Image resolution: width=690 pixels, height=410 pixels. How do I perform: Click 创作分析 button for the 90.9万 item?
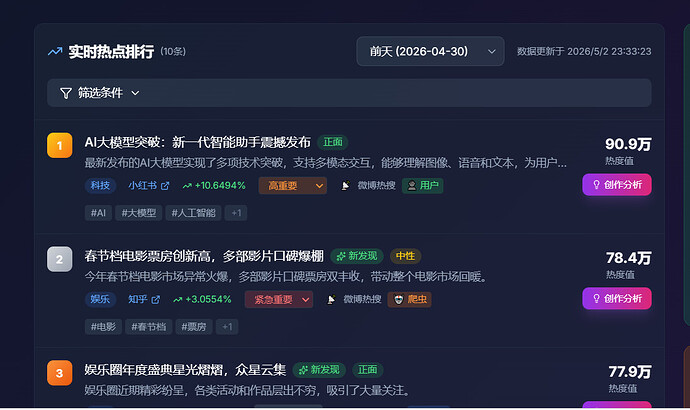click(x=617, y=185)
